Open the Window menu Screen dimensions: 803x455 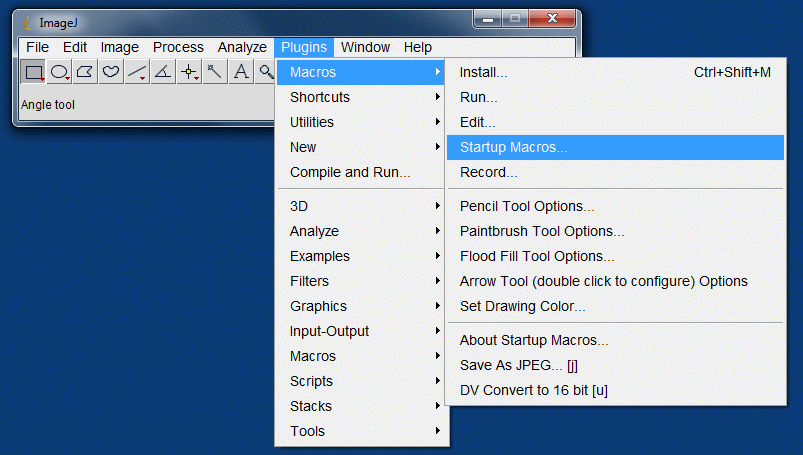tap(365, 47)
